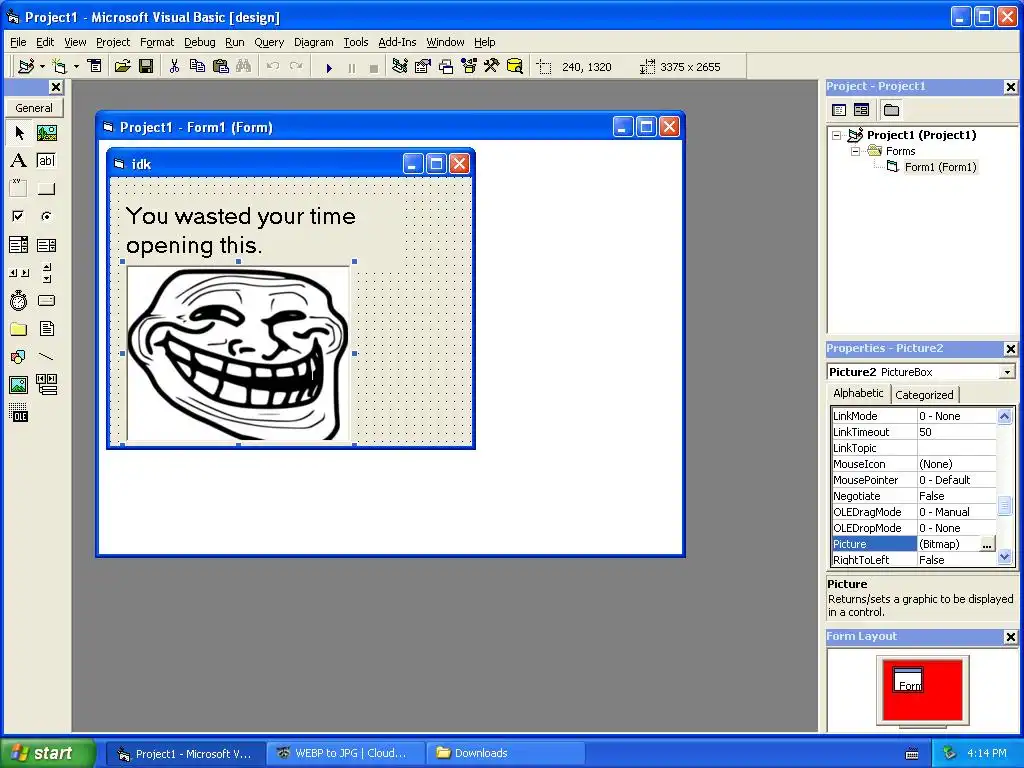1024x768 pixels.
Task: Toggle Folders in the Project panel
Action: tap(891, 110)
